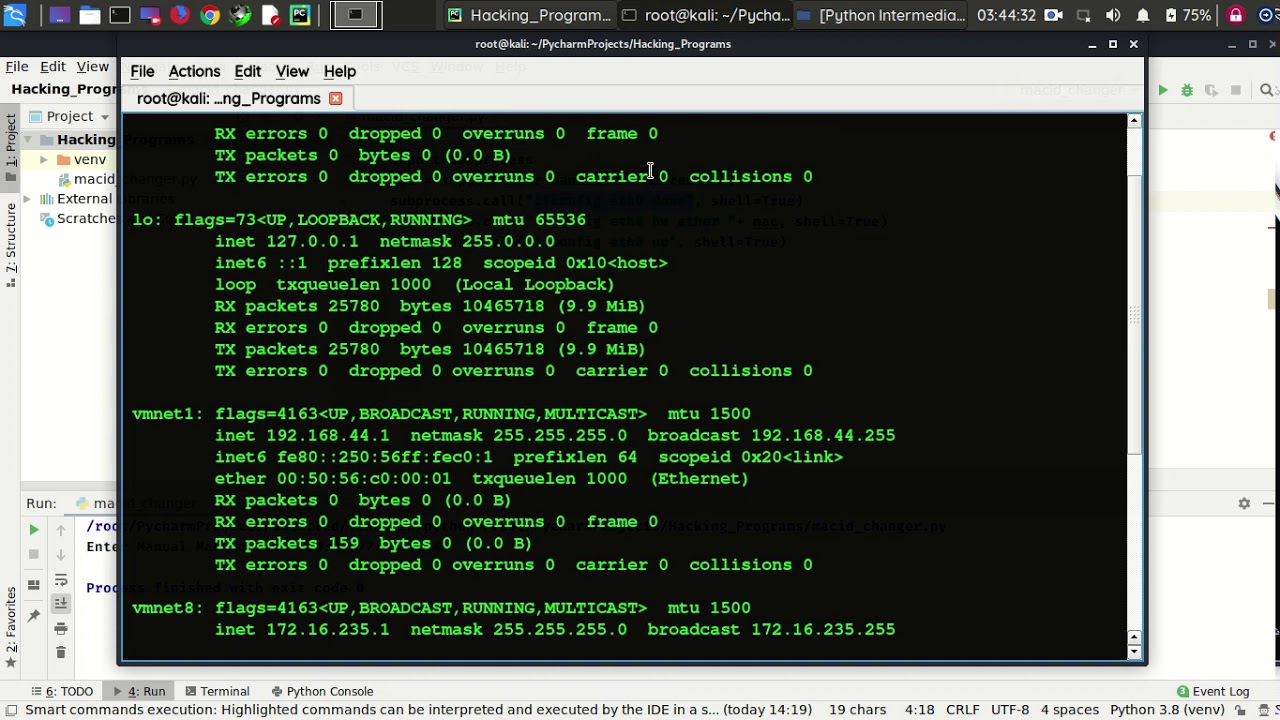Click Up the stack trace arrow

(x=61, y=529)
